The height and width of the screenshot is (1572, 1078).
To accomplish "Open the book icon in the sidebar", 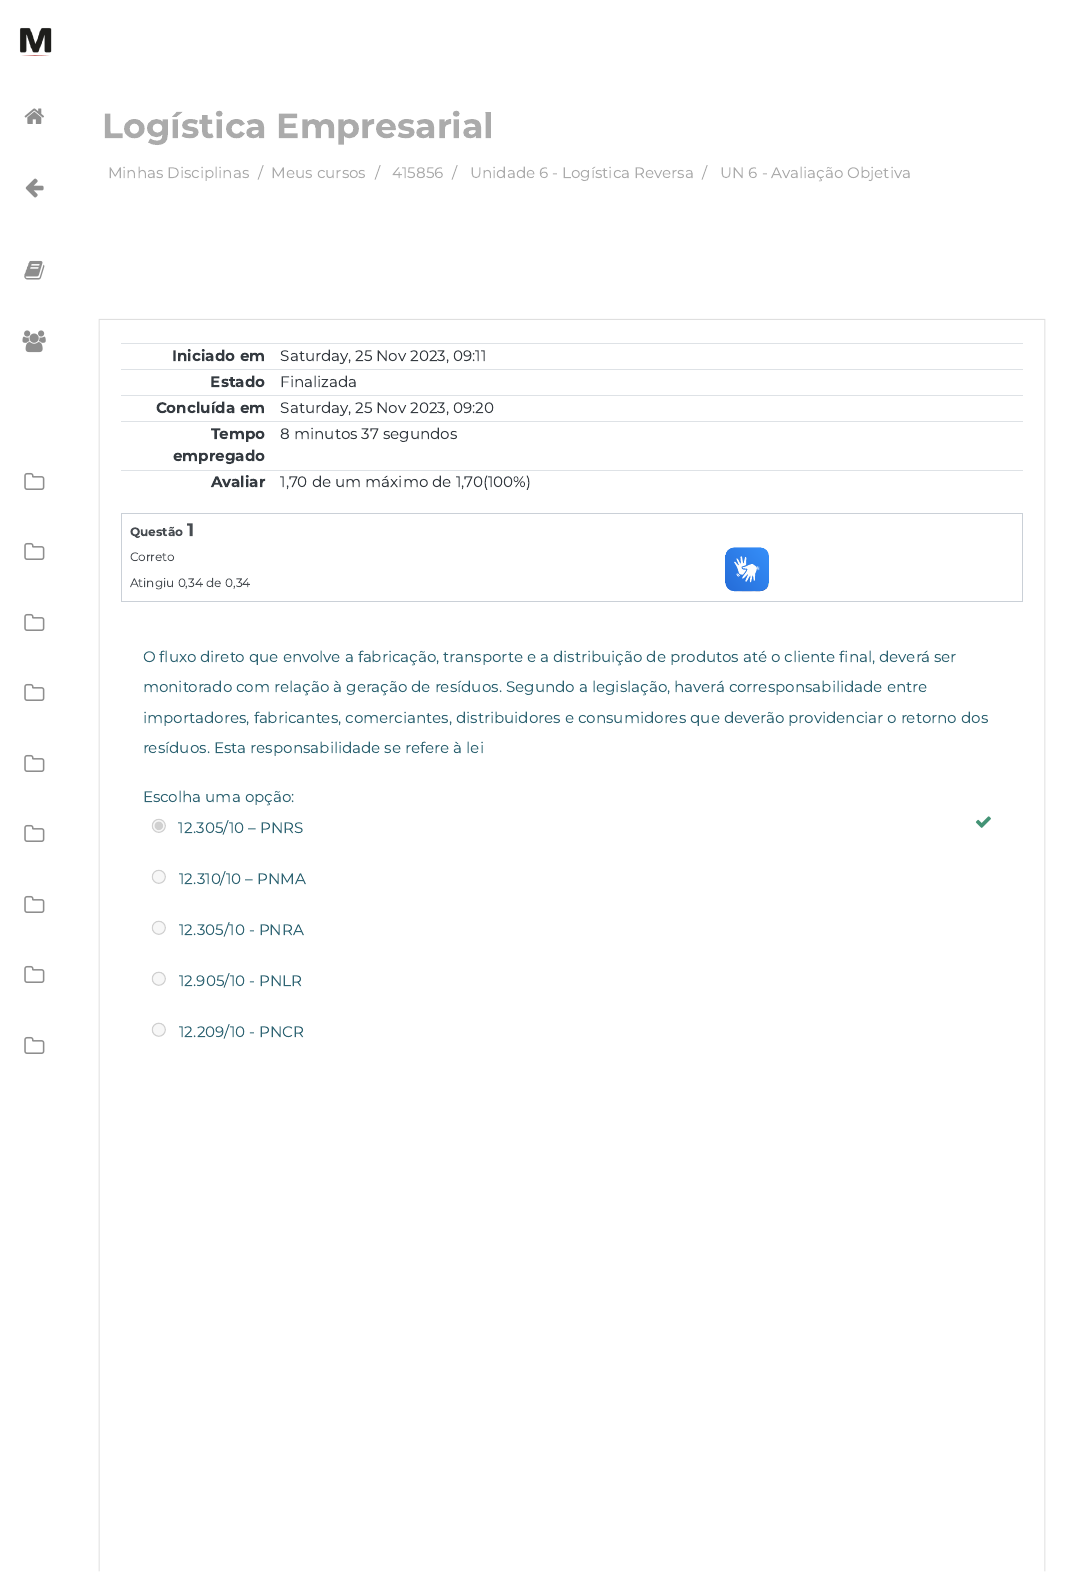I will tap(34, 270).
